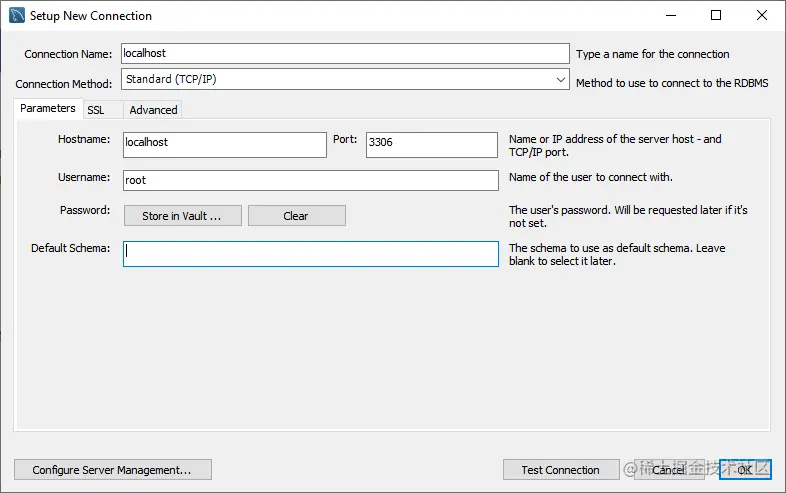Click the 'Name or IP address of the server host' hint

[615, 145]
